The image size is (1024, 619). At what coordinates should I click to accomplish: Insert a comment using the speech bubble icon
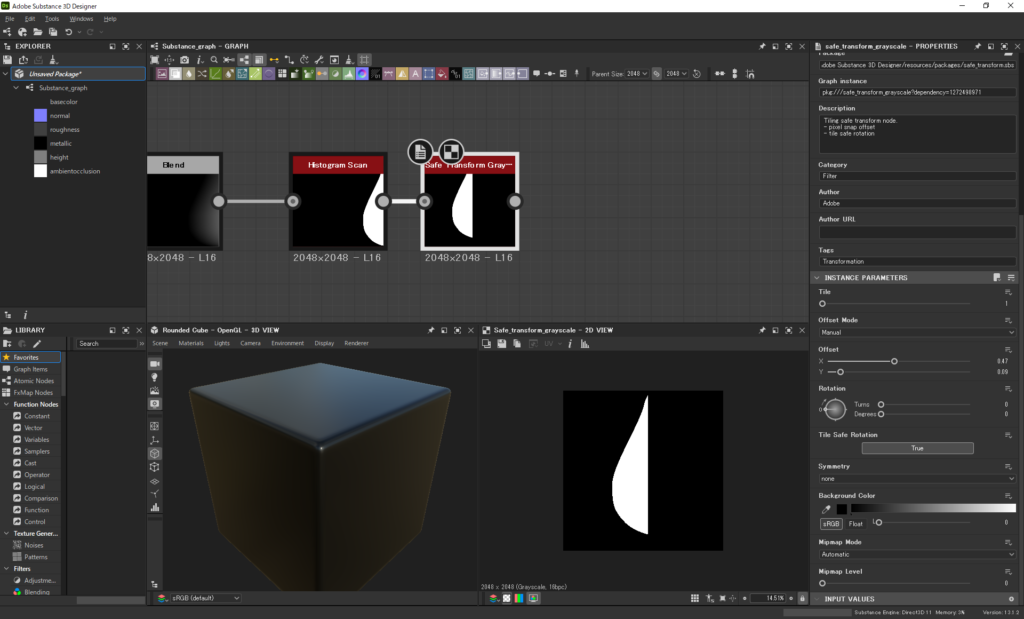pos(536,74)
